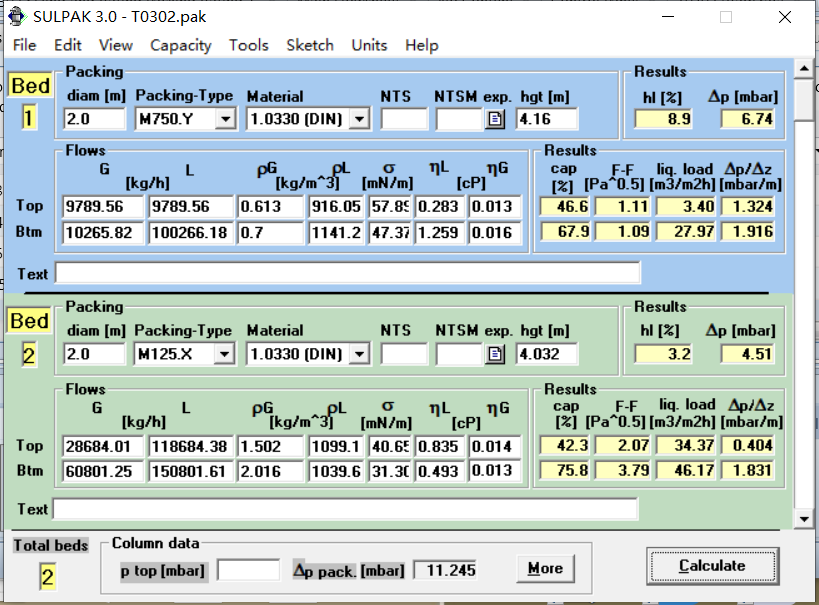Click Bed 2 Btm cap result 75.8
819x605 pixels.
point(565,470)
